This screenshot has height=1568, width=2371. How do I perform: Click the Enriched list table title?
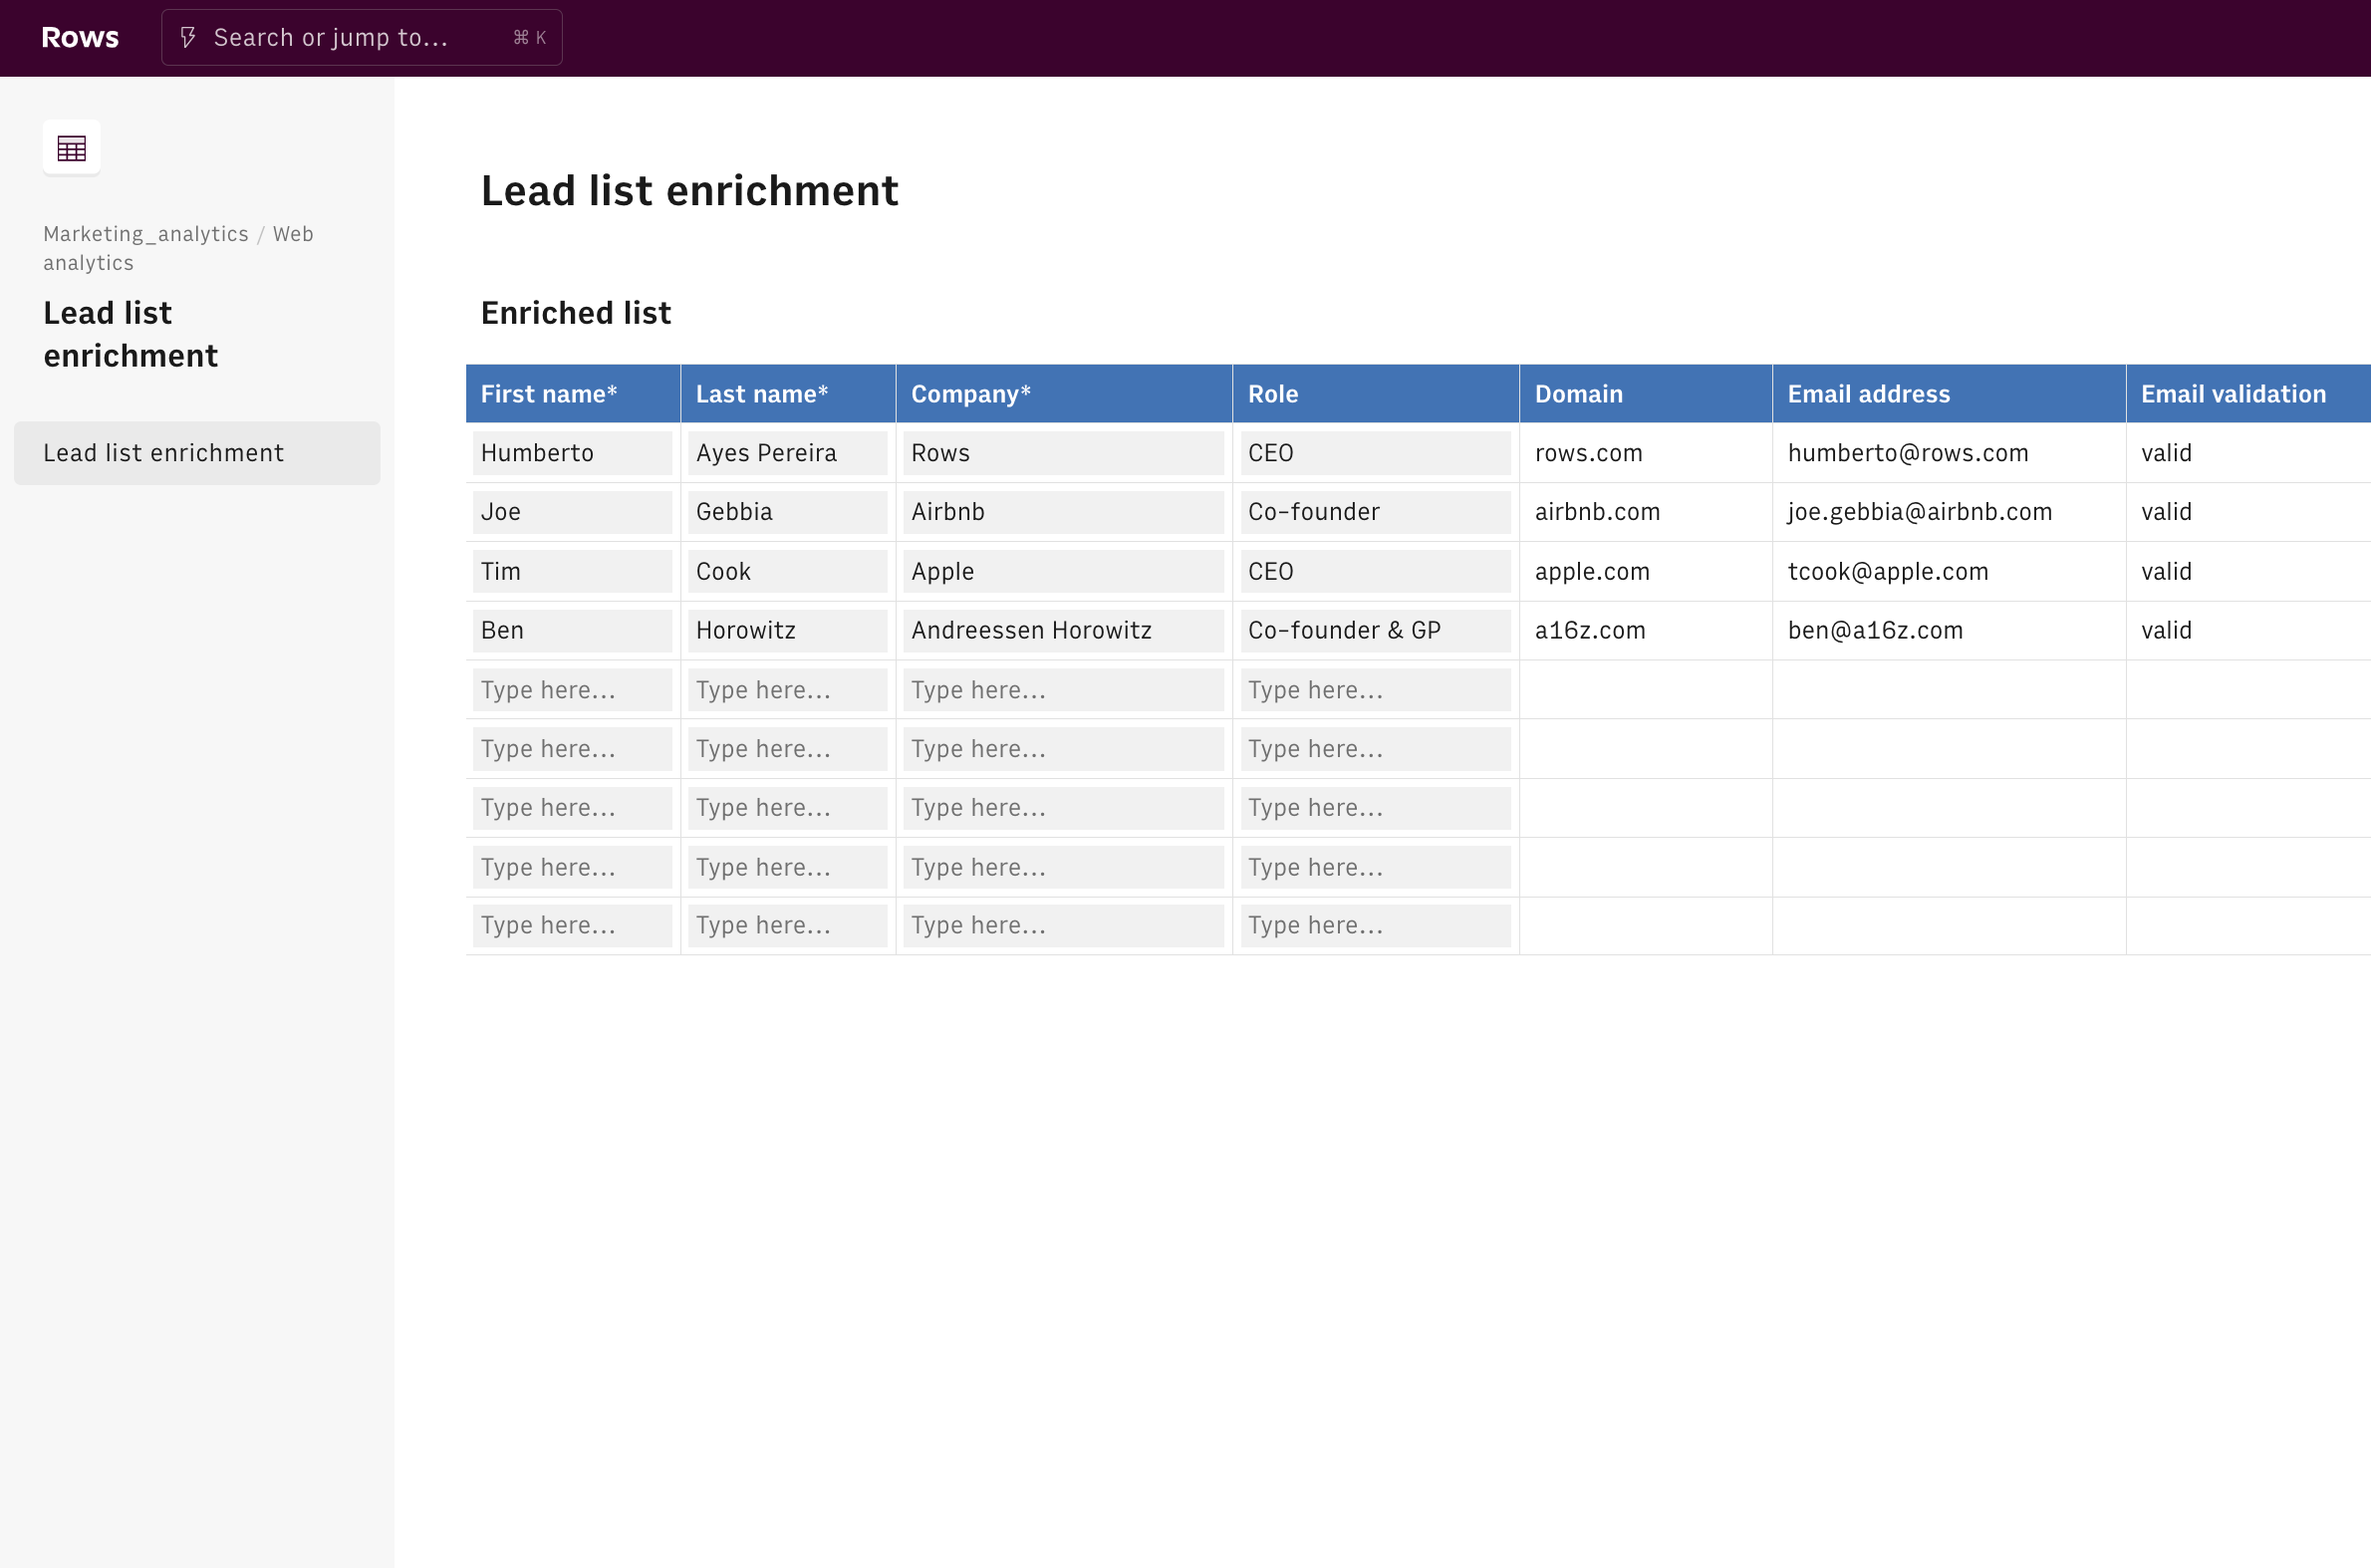575,313
